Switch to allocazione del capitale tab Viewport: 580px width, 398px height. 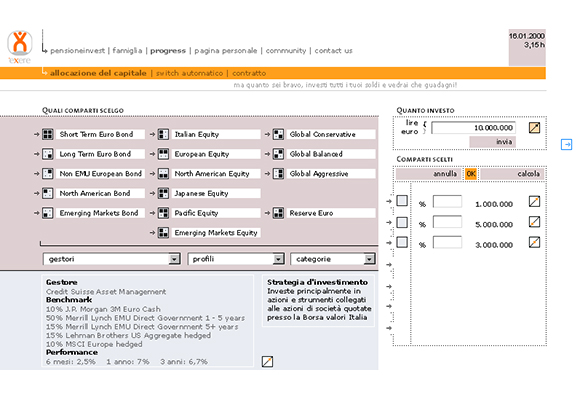click(98, 73)
